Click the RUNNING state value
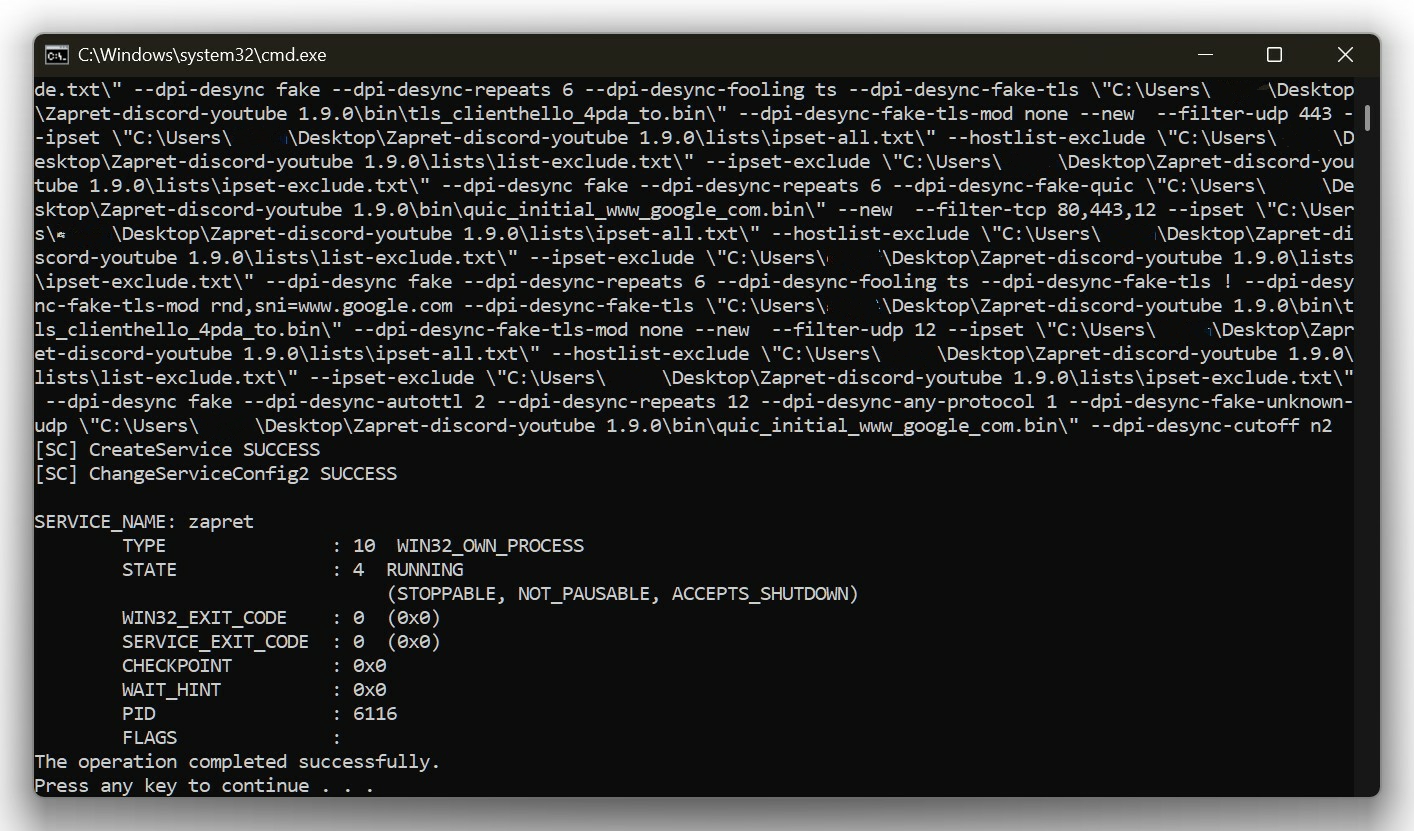Viewport: 1414px width, 831px height. coord(424,570)
